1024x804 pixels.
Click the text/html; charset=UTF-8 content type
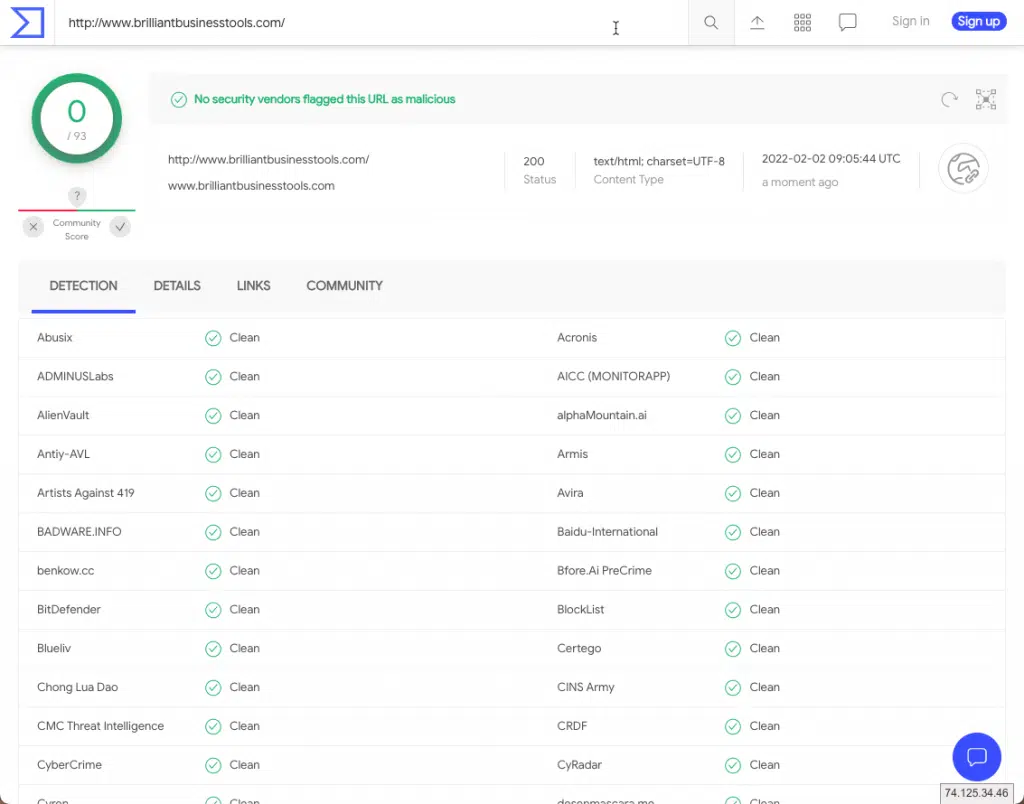point(659,161)
